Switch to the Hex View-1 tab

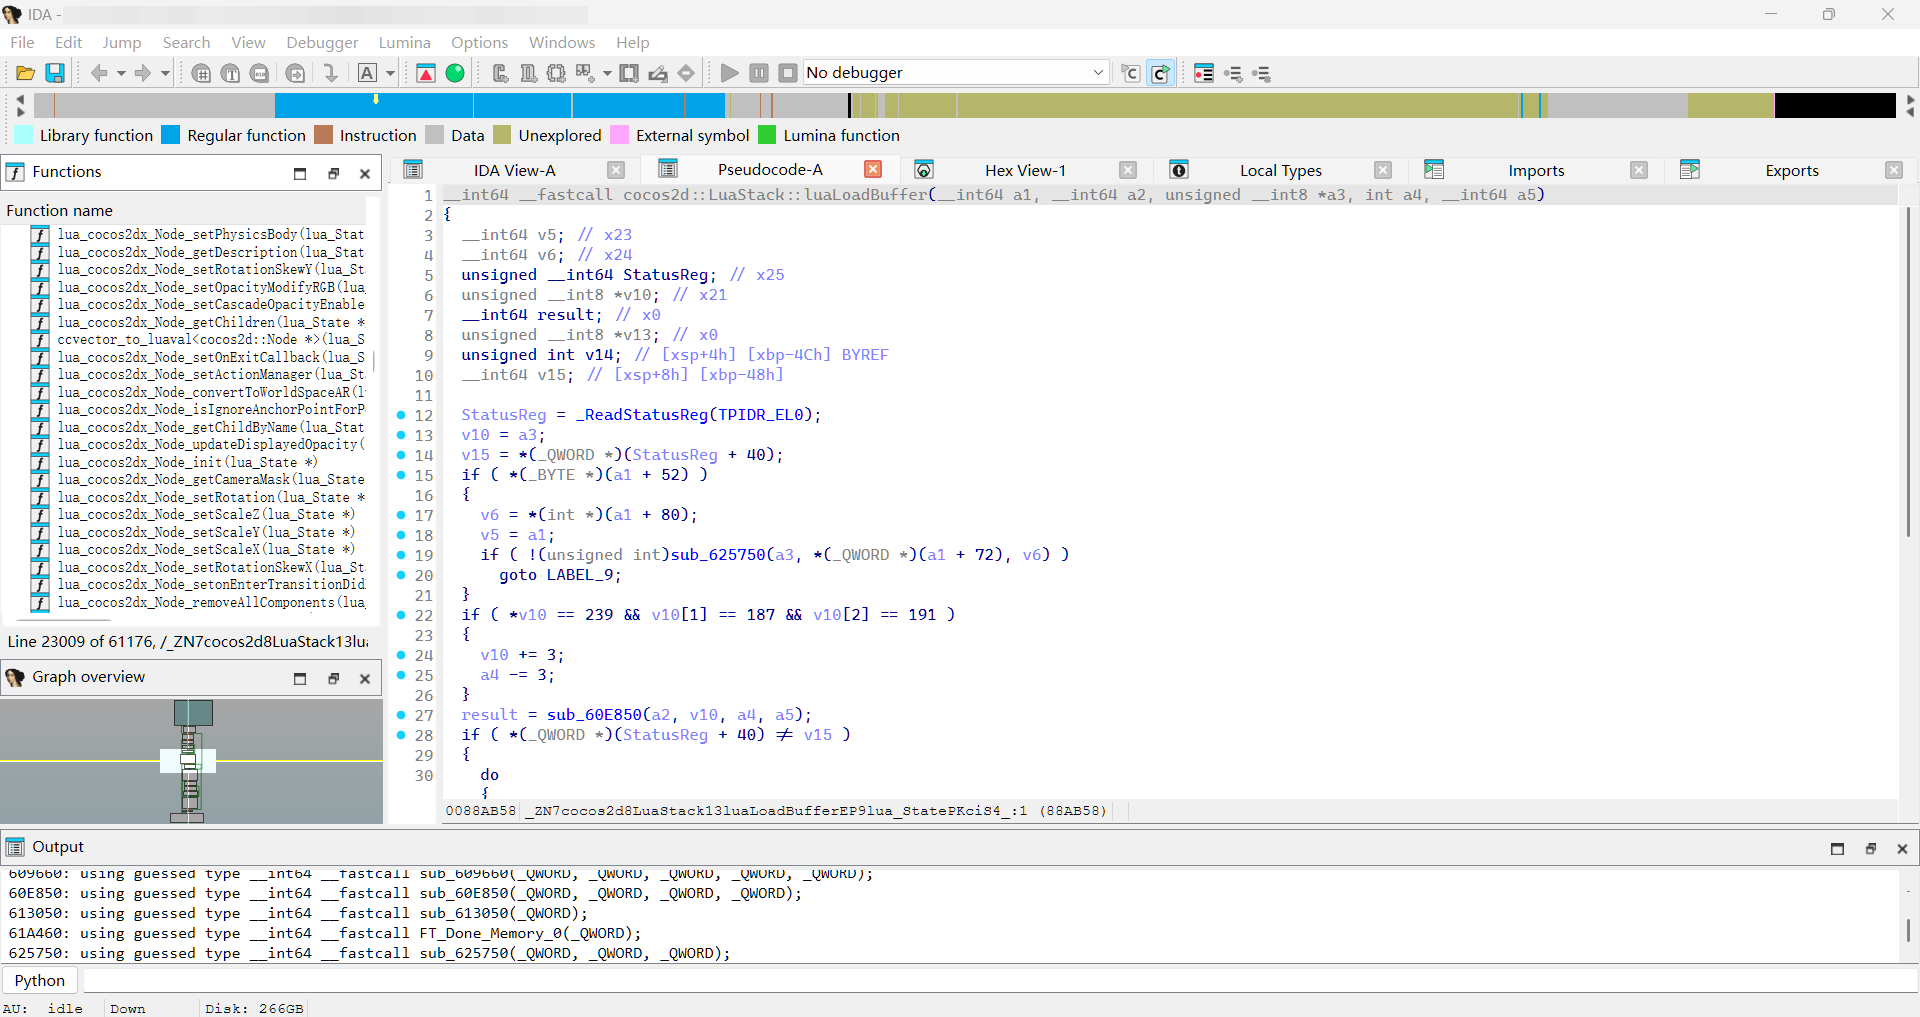click(1025, 170)
